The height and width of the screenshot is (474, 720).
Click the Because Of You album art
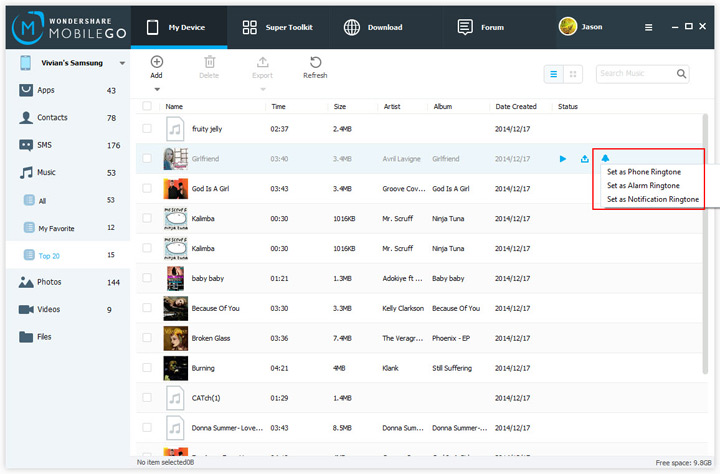tap(175, 308)
